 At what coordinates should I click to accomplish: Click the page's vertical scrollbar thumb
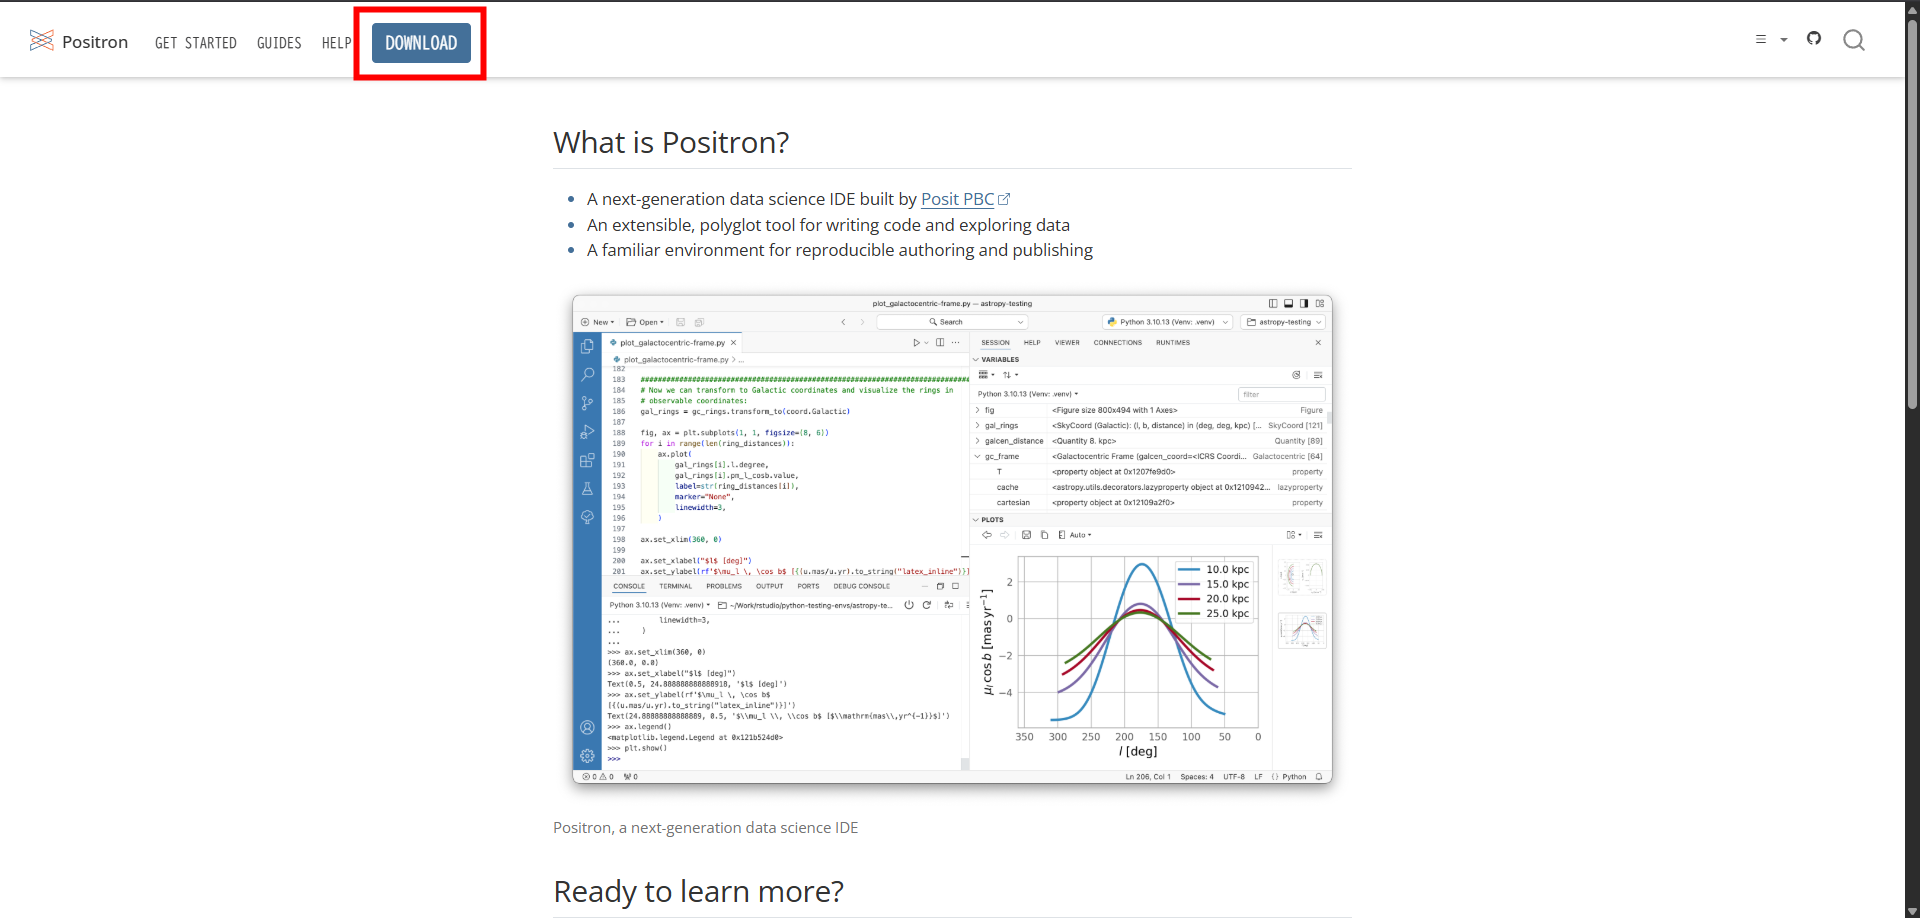(x=1912, y=210)
